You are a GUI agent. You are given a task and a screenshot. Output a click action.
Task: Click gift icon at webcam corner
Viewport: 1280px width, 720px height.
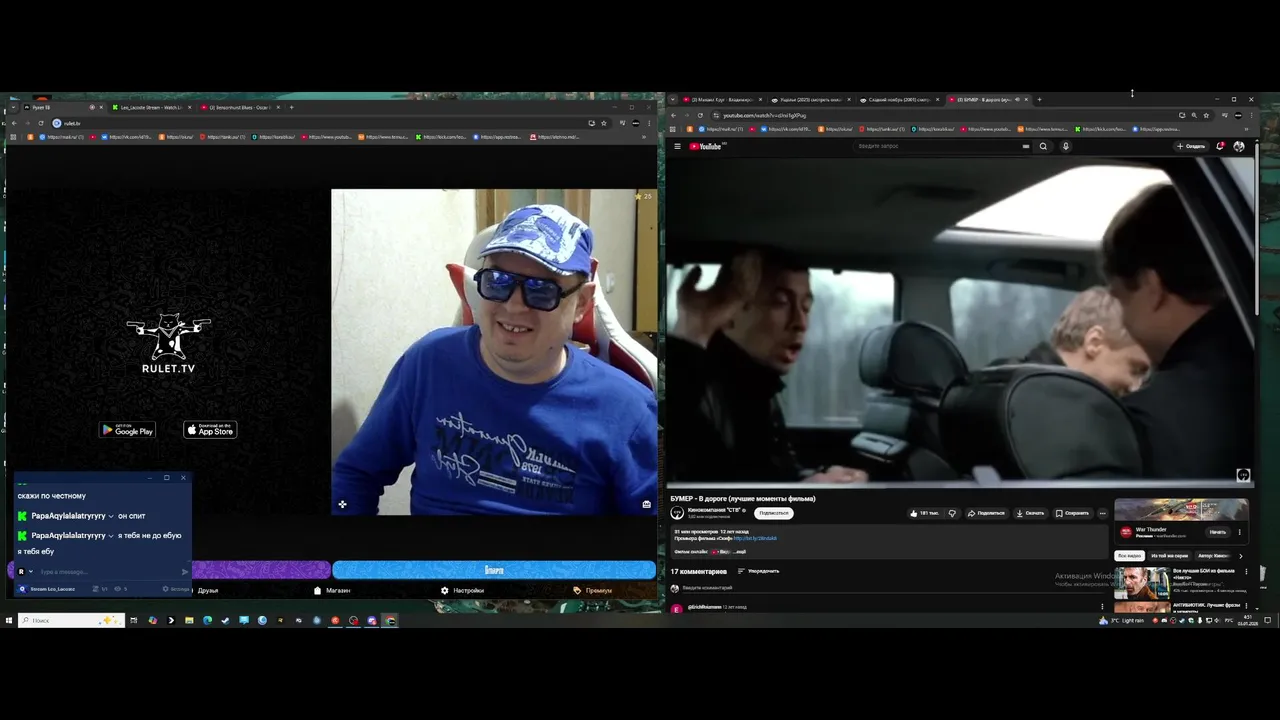[x=646, y=504]
